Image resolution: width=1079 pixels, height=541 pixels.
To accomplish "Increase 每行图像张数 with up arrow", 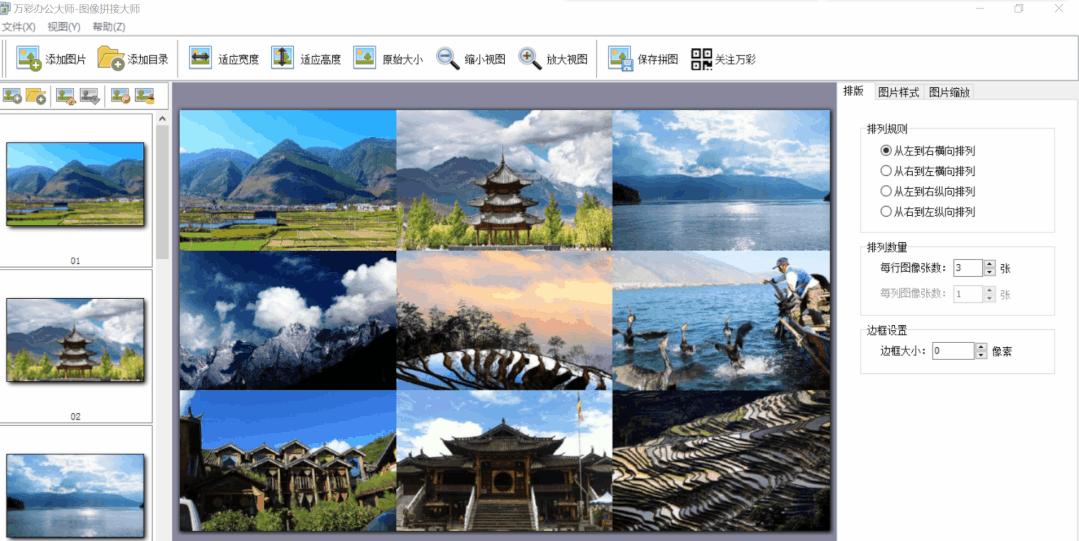I will 990,264.
